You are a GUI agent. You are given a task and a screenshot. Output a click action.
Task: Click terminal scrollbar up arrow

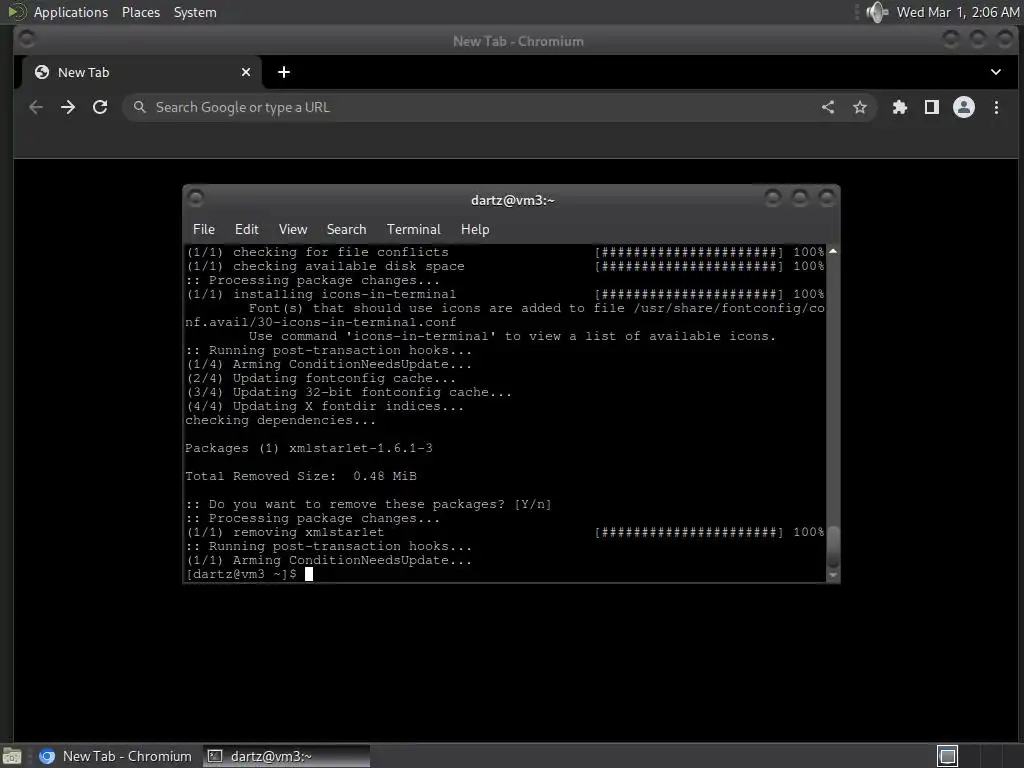(833, 251)
